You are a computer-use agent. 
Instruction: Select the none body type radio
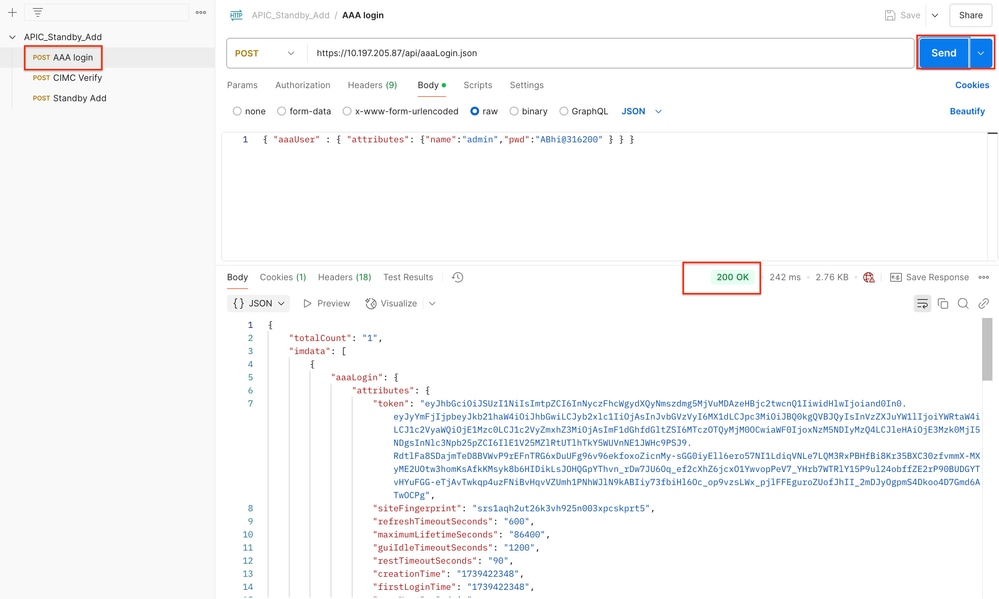point(237,112)
